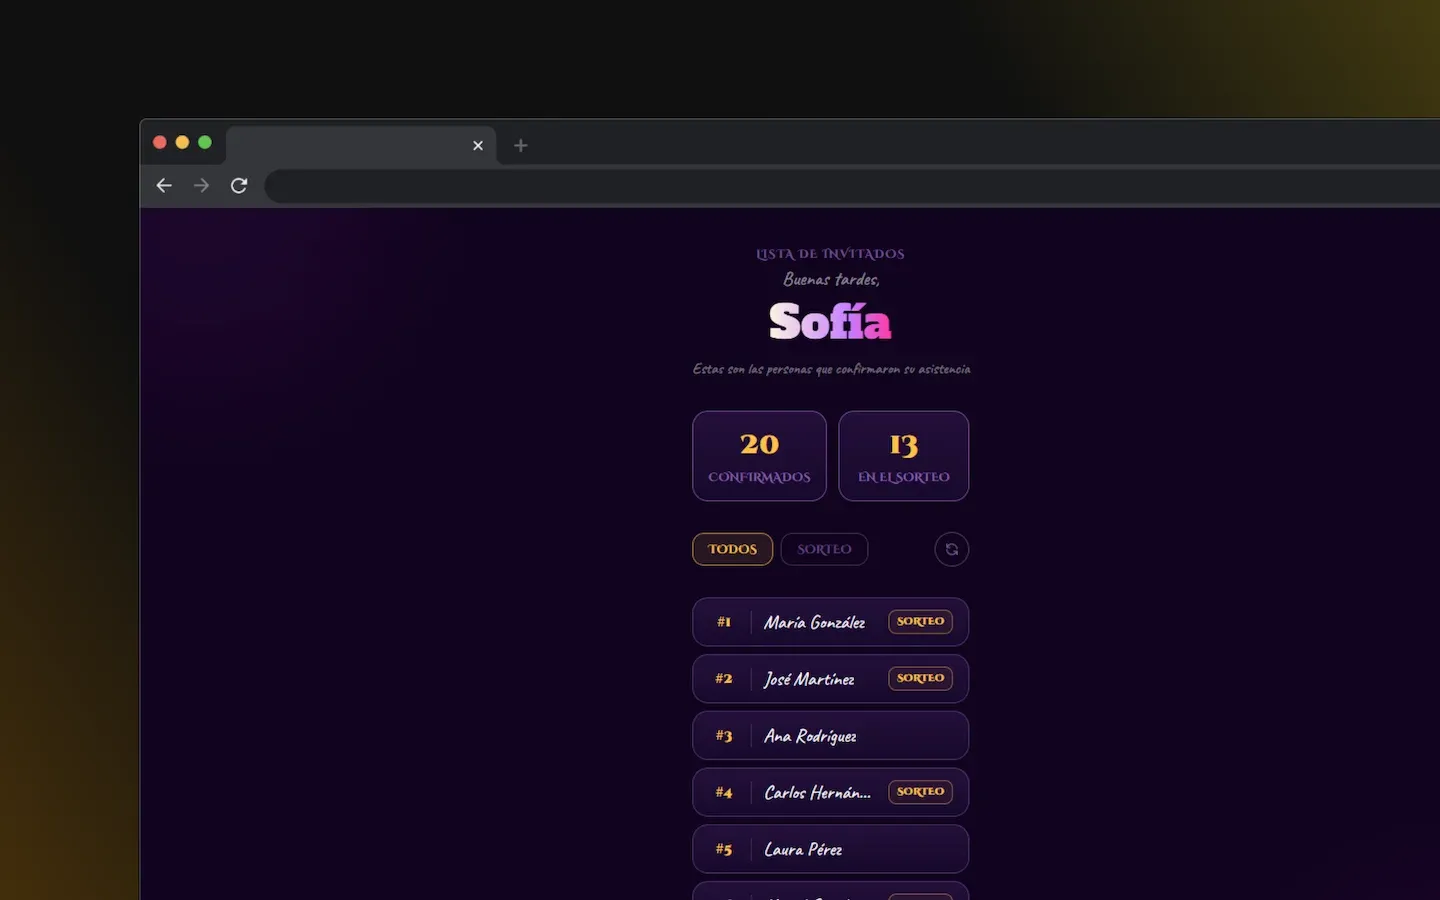
Task: Select guest row José Martínez
Action: tap(830, 679)
